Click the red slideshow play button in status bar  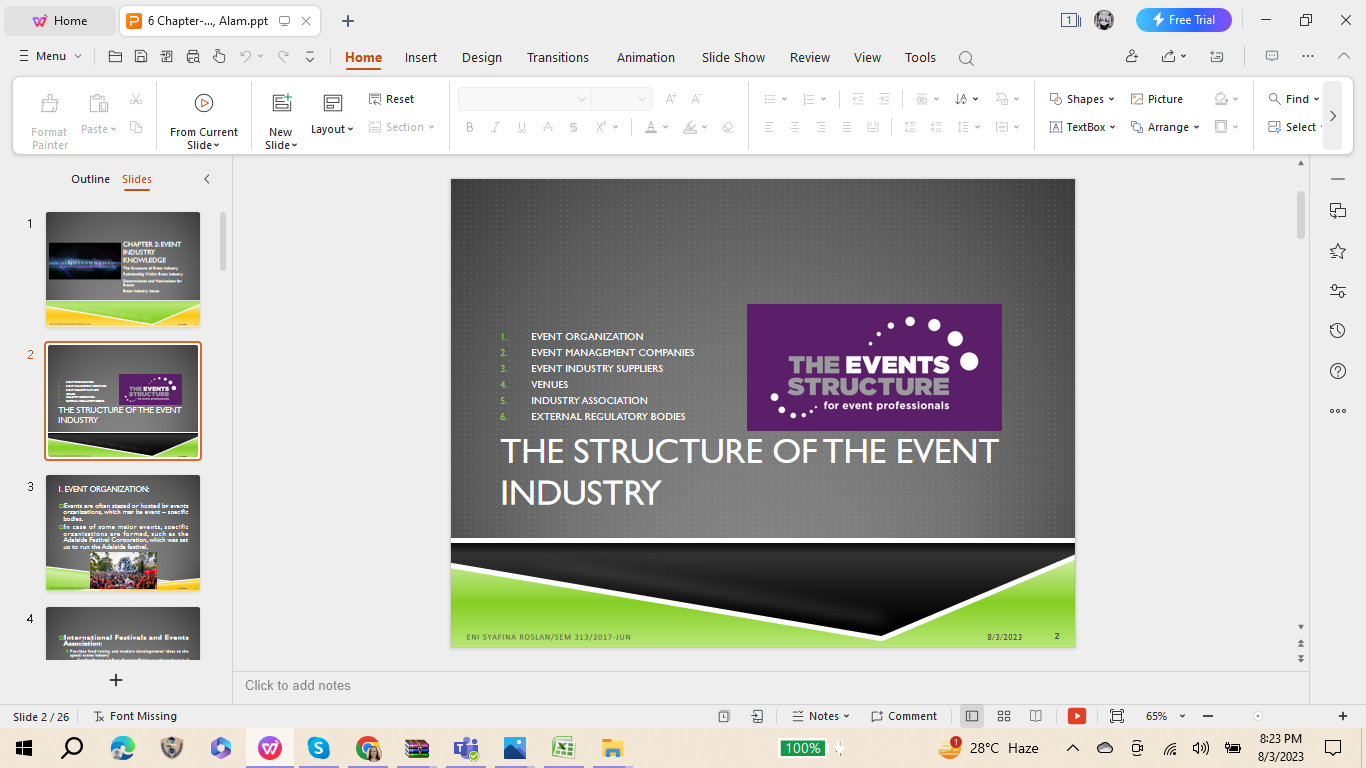point(1077,716)
